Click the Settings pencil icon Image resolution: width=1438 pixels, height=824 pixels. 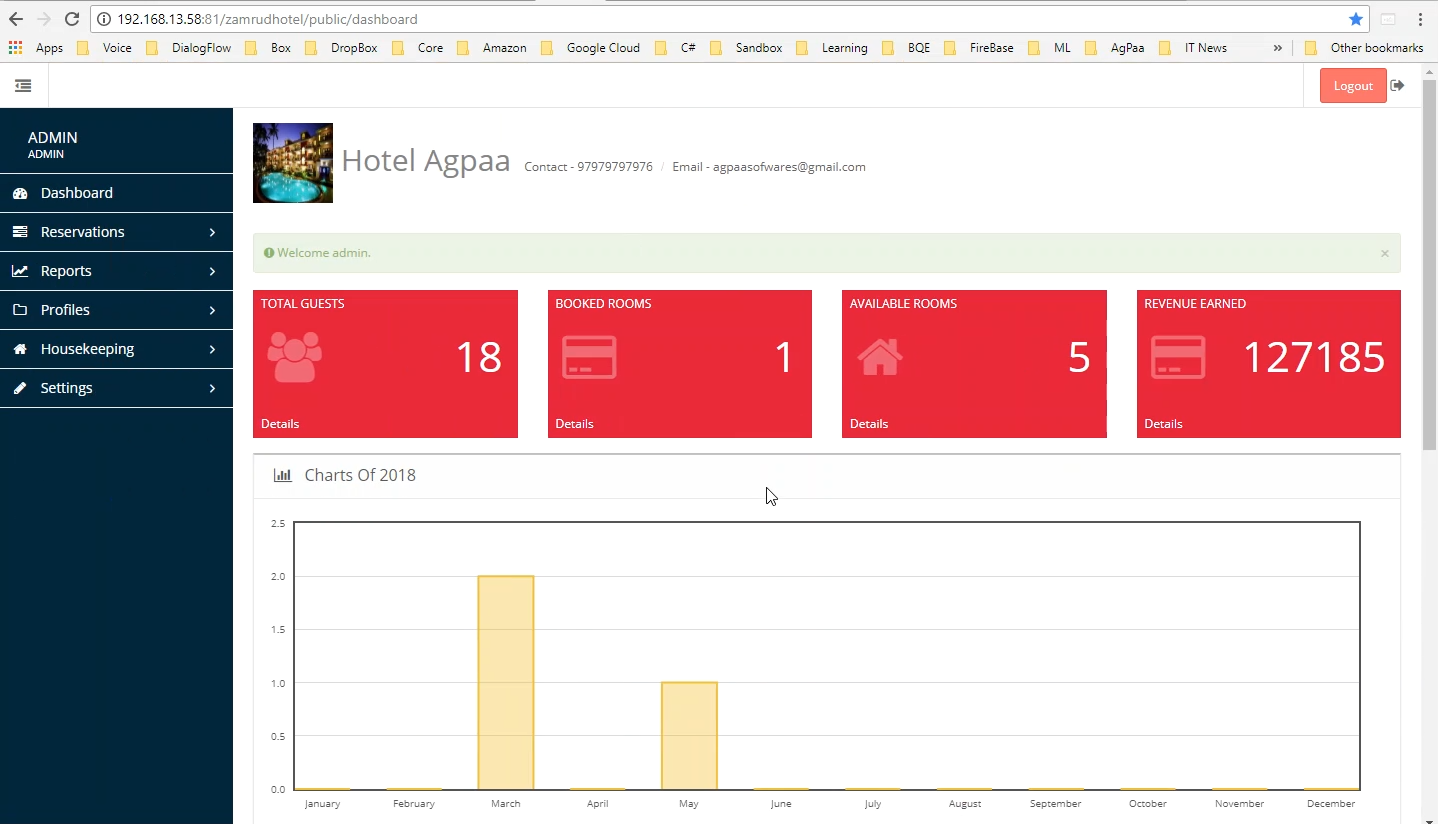19,388
